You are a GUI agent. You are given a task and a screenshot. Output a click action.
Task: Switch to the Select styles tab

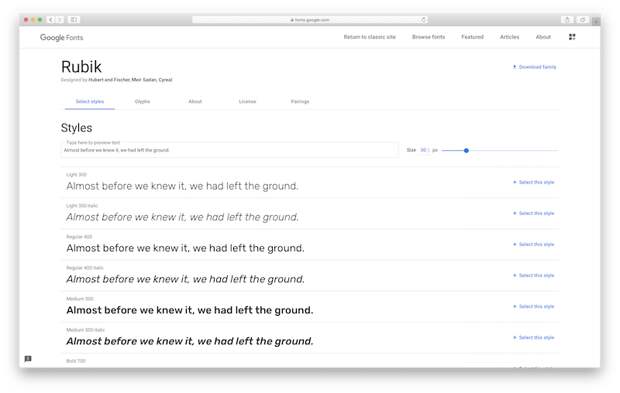pyautogui.click(x=90, y=102)
